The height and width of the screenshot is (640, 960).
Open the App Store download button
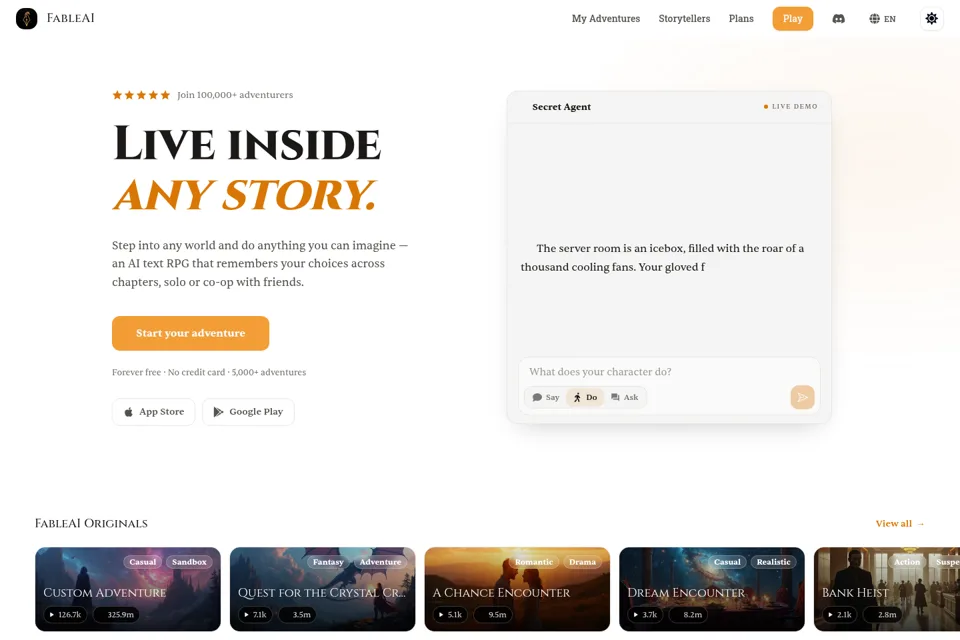154,412
